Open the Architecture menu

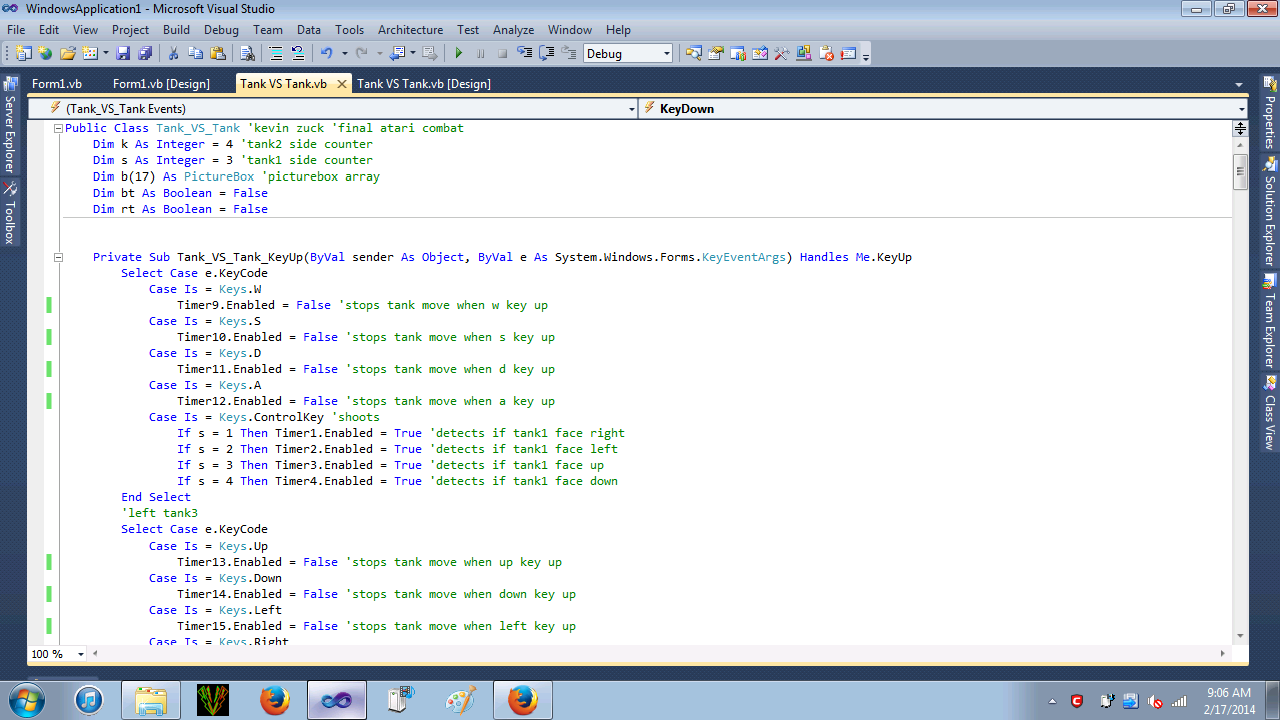click(410, 30)
